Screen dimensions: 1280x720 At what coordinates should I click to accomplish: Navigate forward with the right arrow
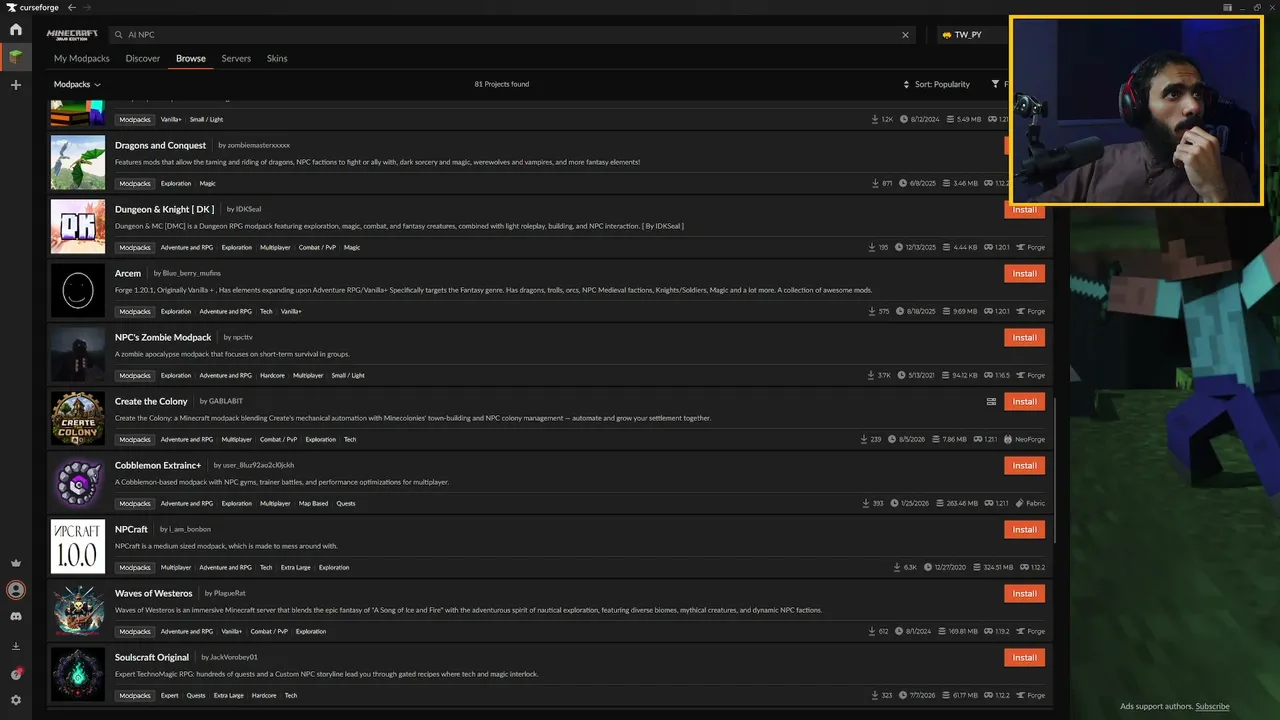(87, 7)
